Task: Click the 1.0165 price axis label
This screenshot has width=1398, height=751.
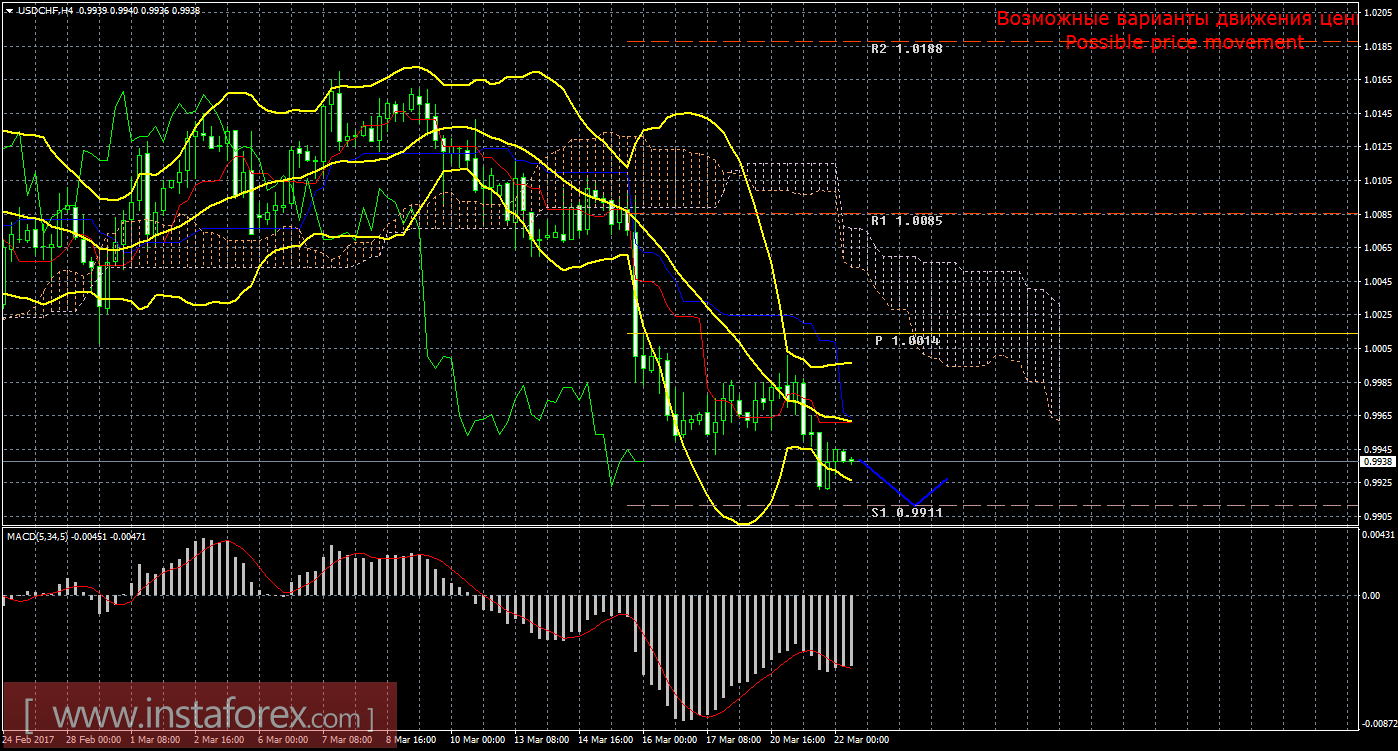Action: point(1376,79)
